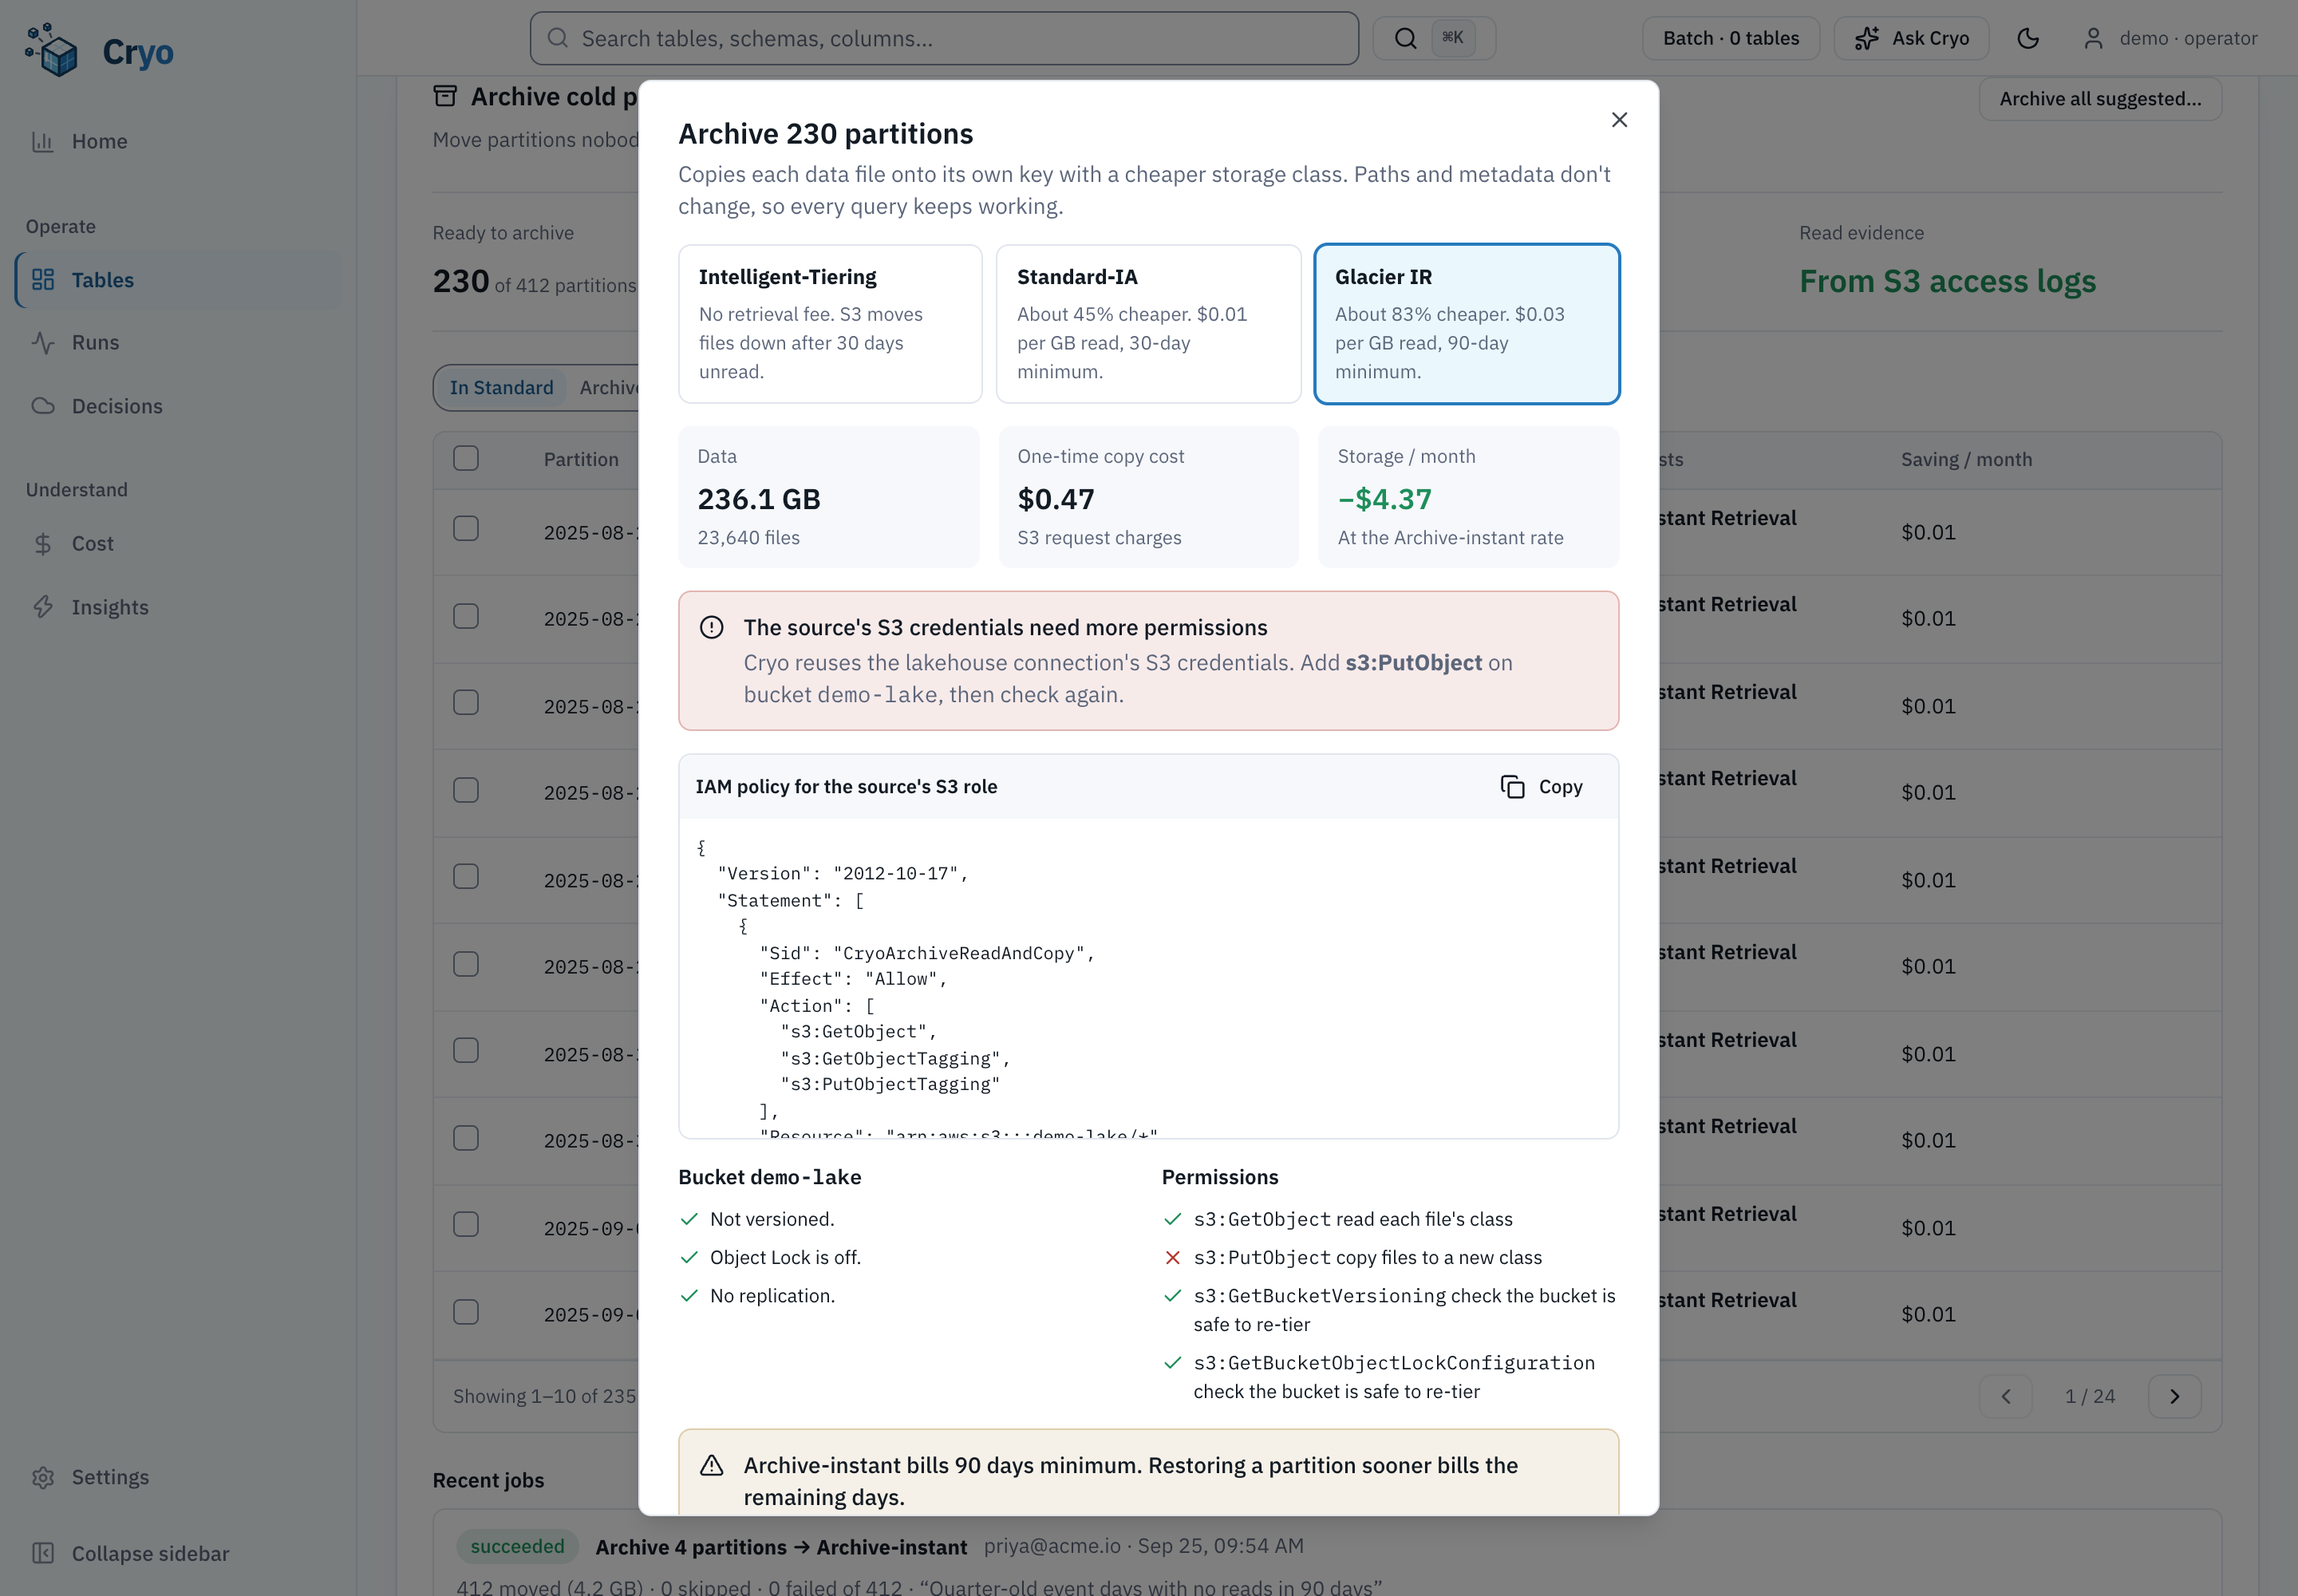2298x1596 pixels.
Task: Select the Glacier IR storage class card
Action: [1466, 324]
